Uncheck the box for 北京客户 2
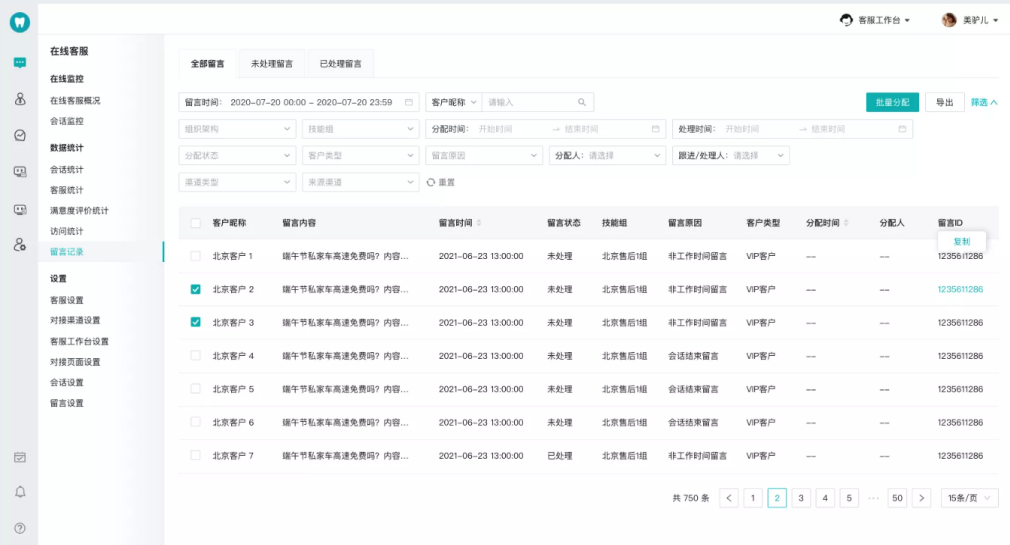1010x545 pixels. point(196,289)
